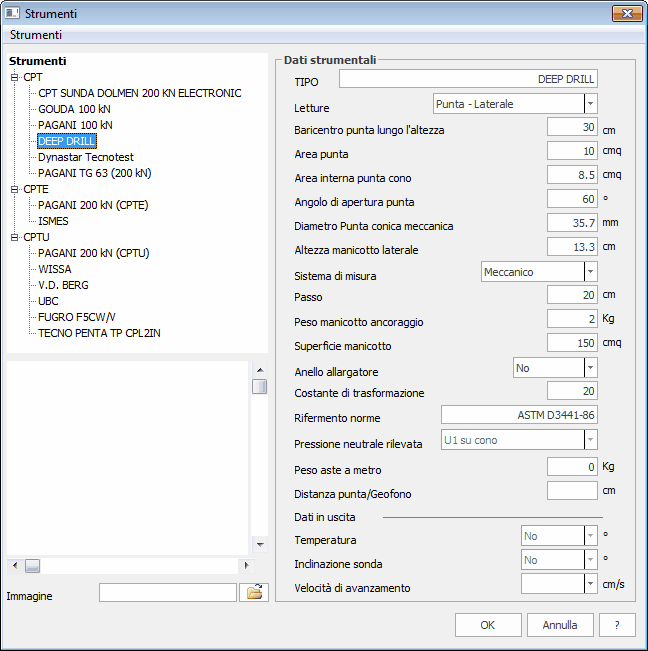Click the horizontal scrollbar right arrow
This screenshot has height=651, width=648.
(x=247, y=565)
